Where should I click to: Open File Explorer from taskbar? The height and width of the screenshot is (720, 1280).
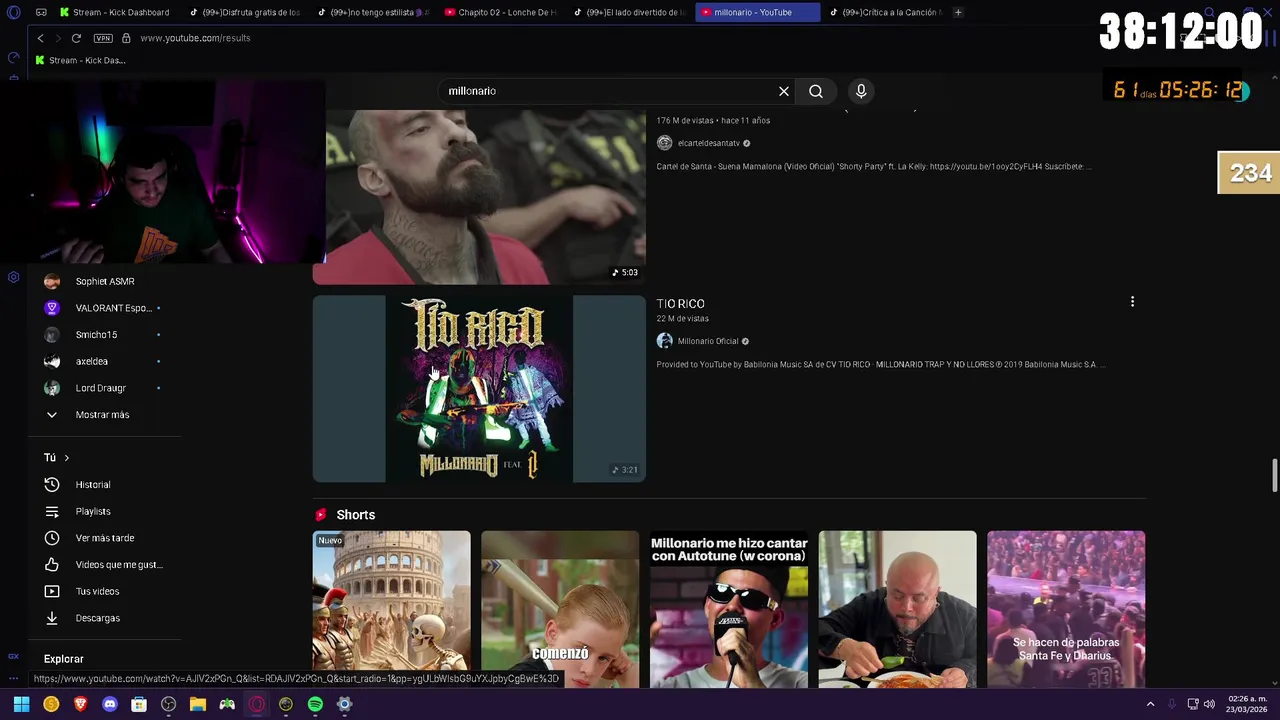tap(198, 704)
